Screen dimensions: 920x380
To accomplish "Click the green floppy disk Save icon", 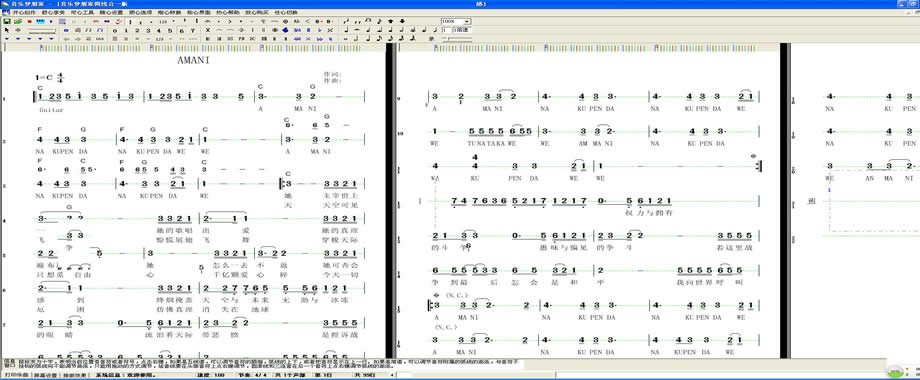I will pyautogui.click(x=6, y=21).
